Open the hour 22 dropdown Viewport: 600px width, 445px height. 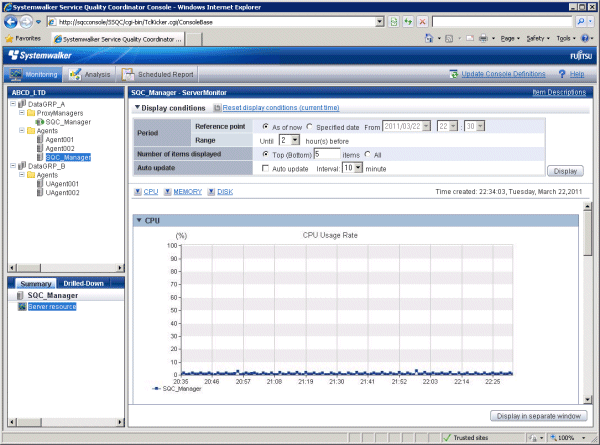[x=453, y=126]
